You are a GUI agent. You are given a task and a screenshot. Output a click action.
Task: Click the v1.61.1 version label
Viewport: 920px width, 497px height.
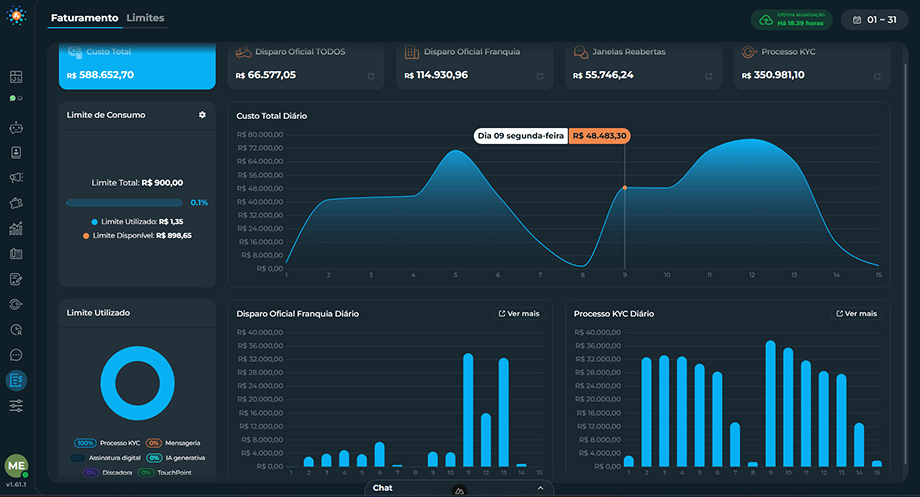coord(16,485)
